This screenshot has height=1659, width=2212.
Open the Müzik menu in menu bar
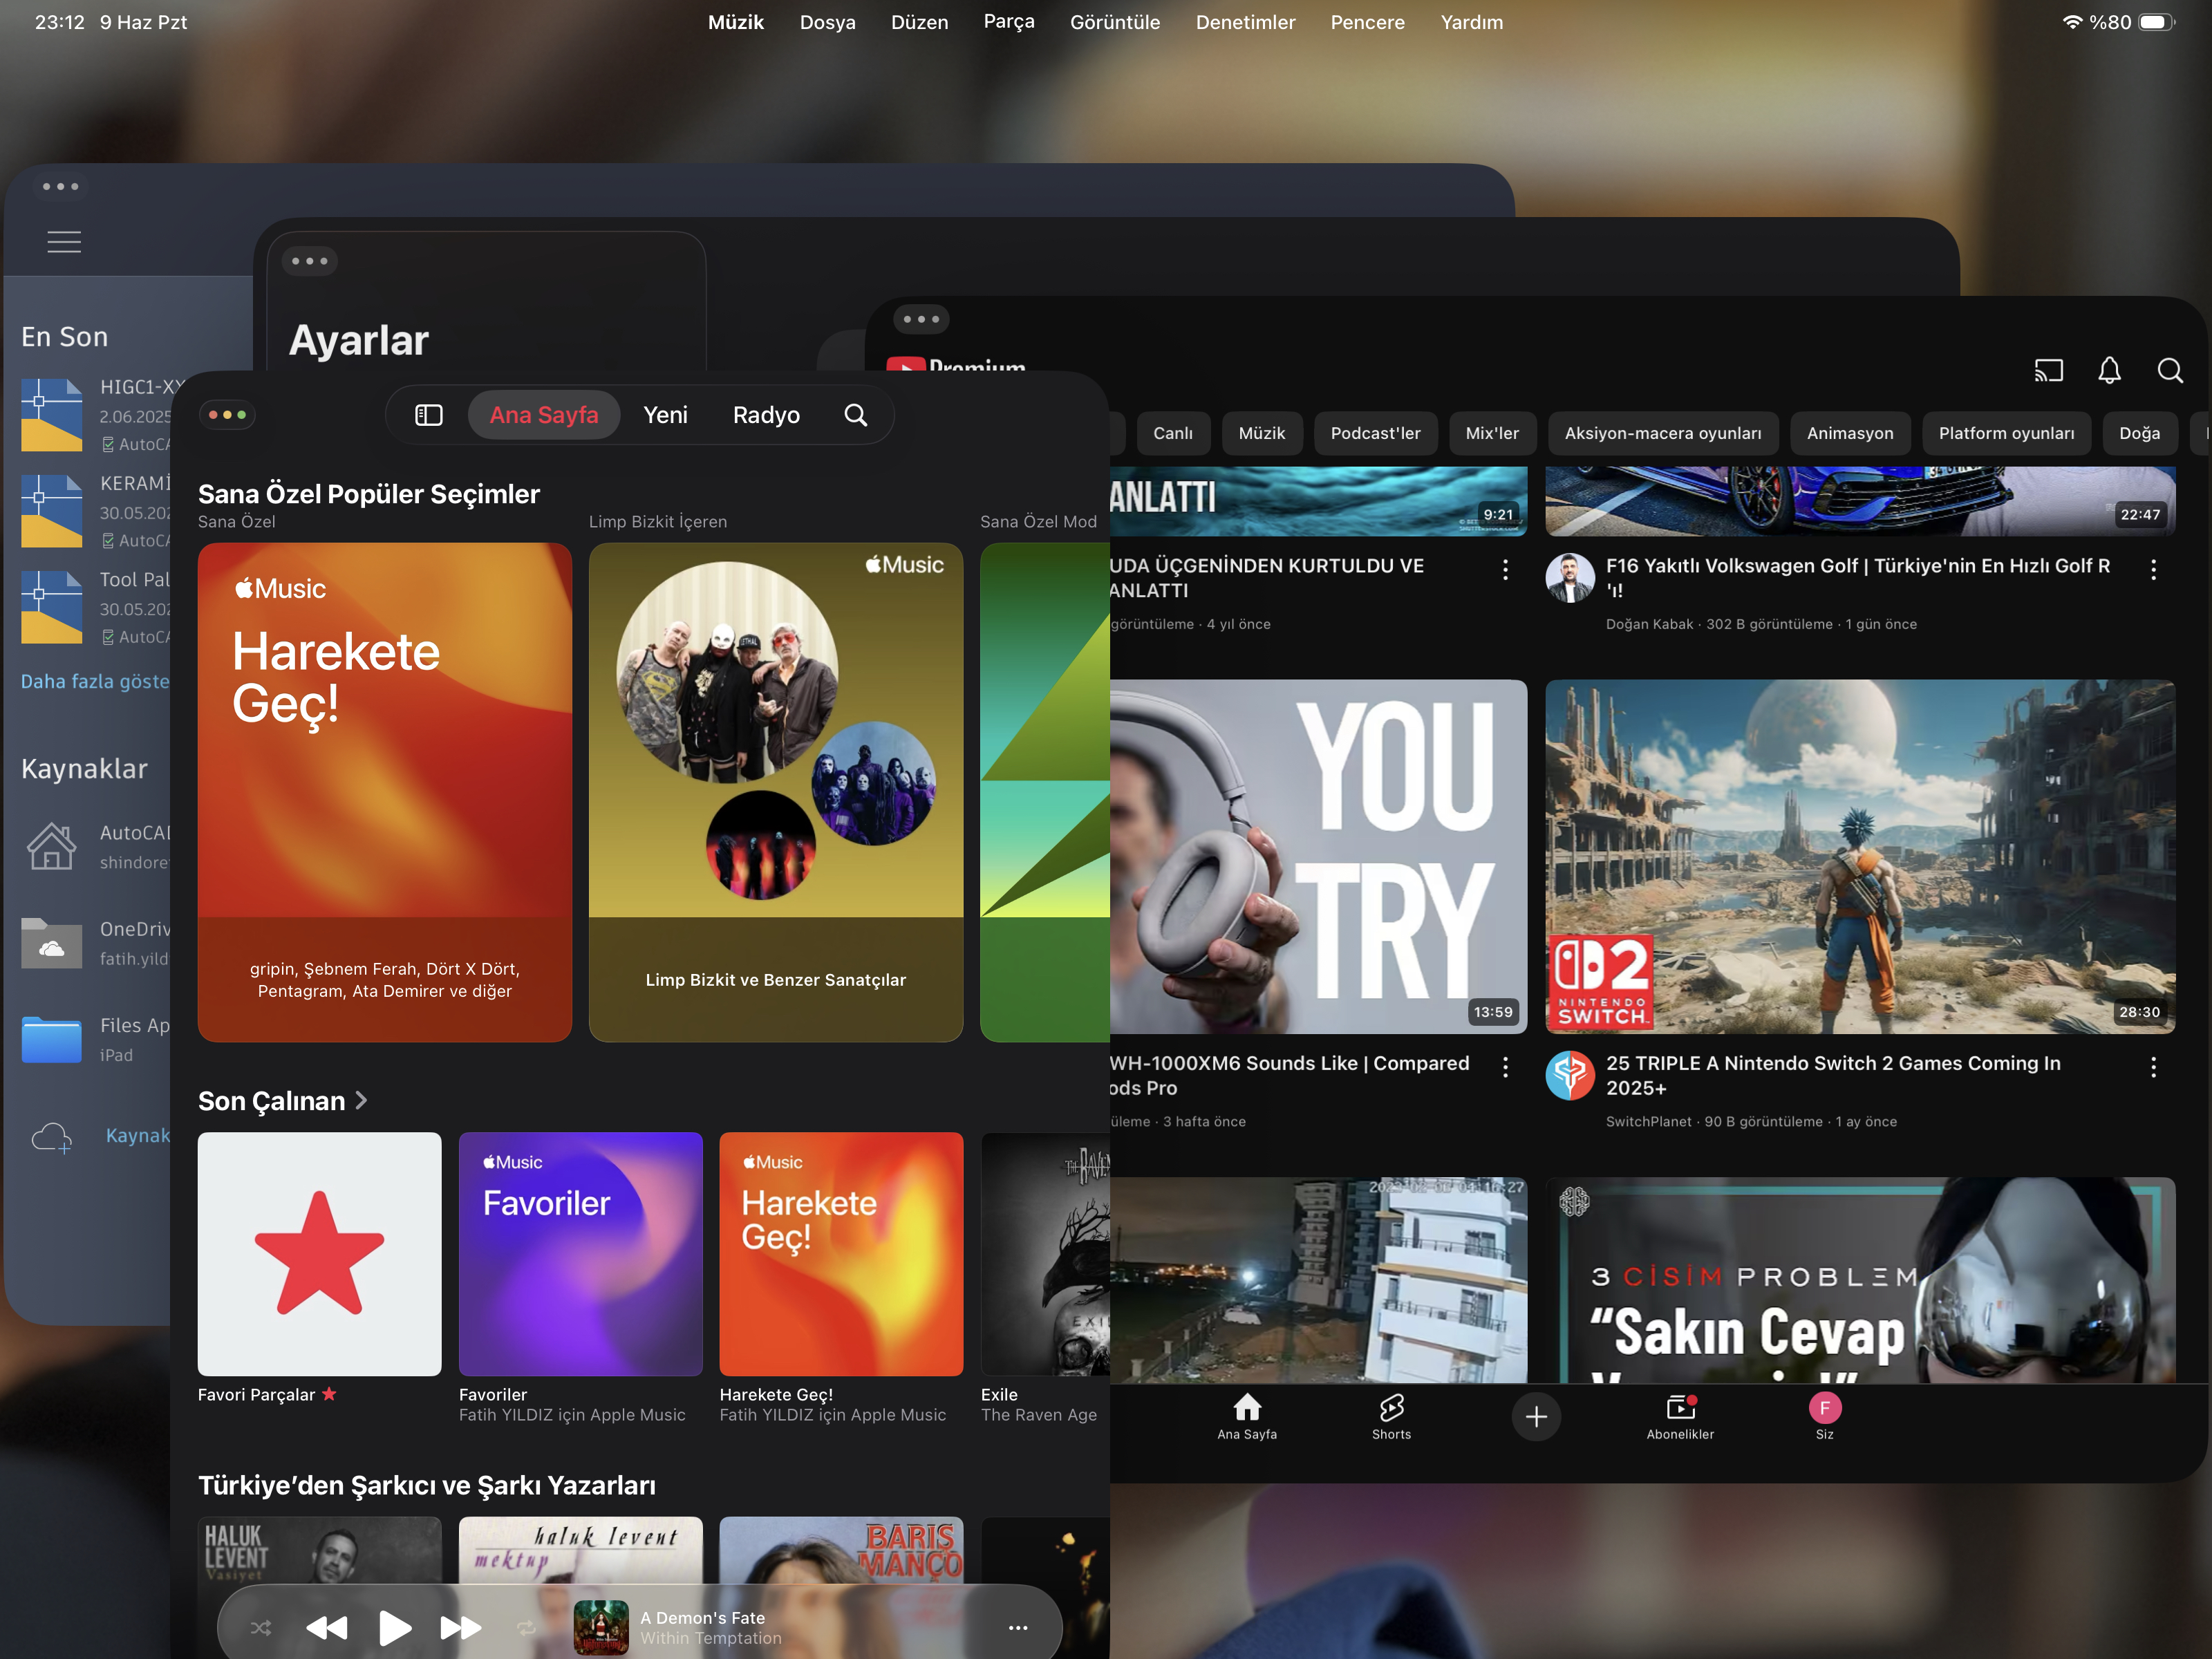pyautogui.click(x=736, y=22)
